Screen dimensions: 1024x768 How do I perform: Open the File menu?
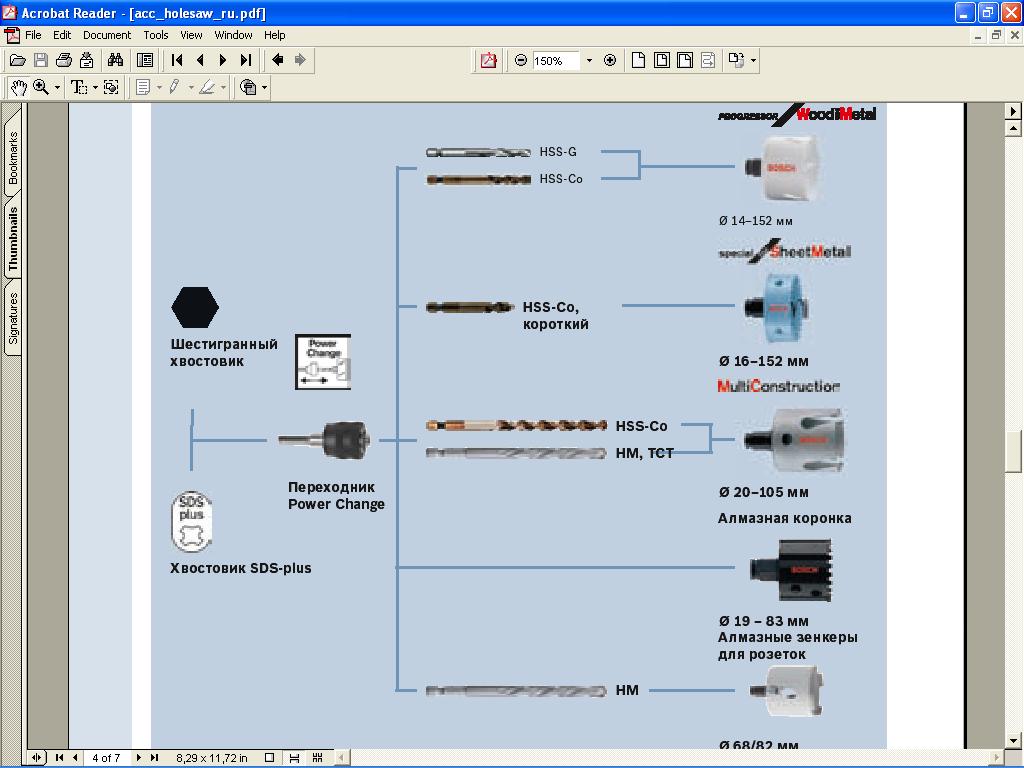pyautogui.click(x=33, y=35)
